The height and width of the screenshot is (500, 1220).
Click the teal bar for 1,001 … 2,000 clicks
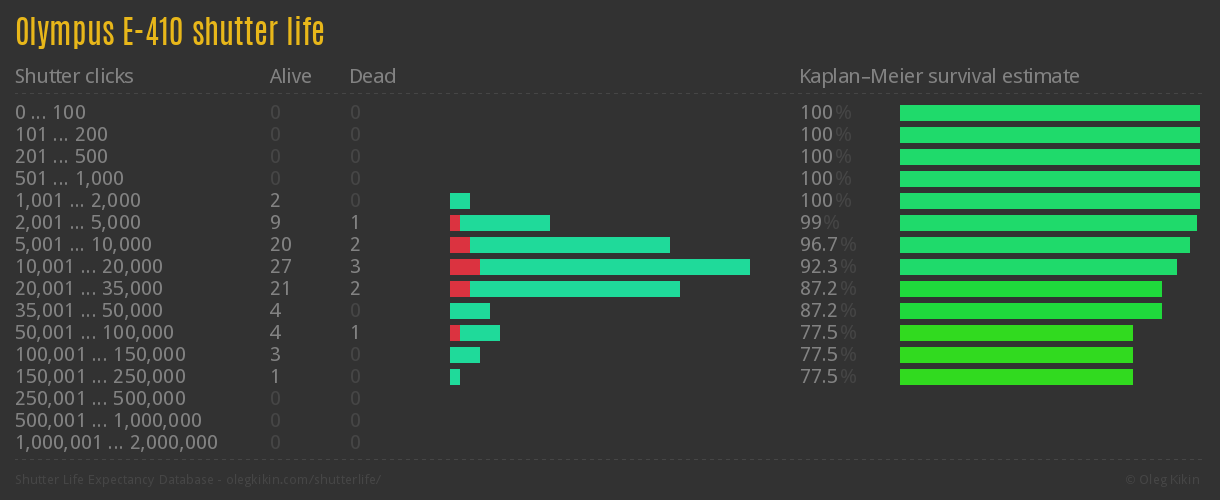[460, 201]
